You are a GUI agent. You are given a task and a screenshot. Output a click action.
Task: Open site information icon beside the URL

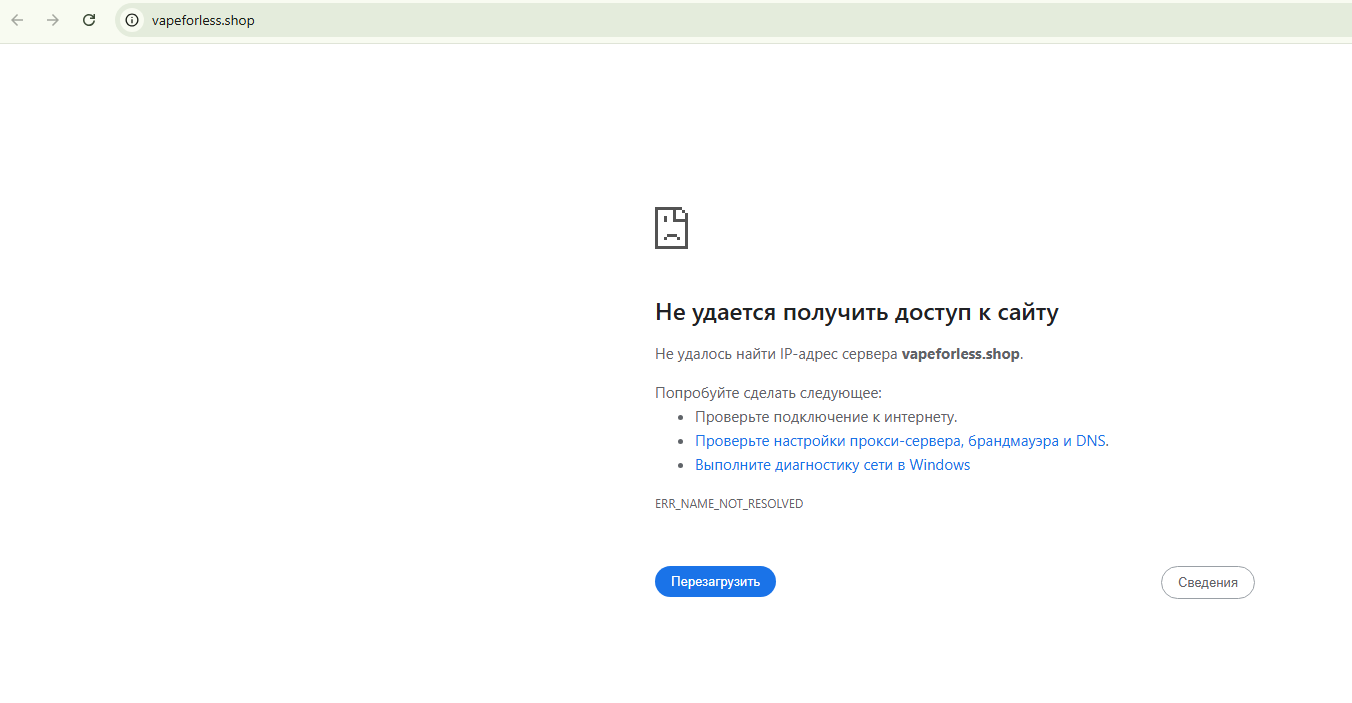(x=132, y=20)
